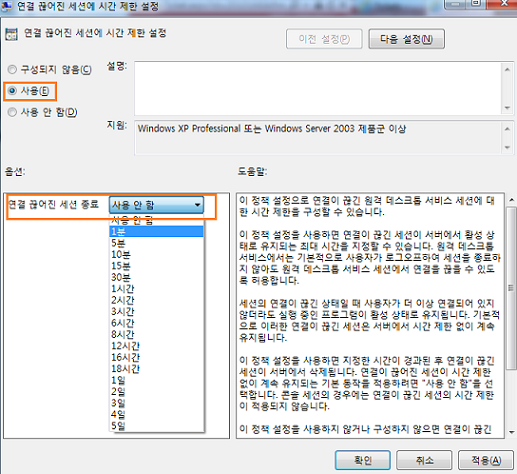Click the 다음 설정(N) button

(x=406, y=39)
